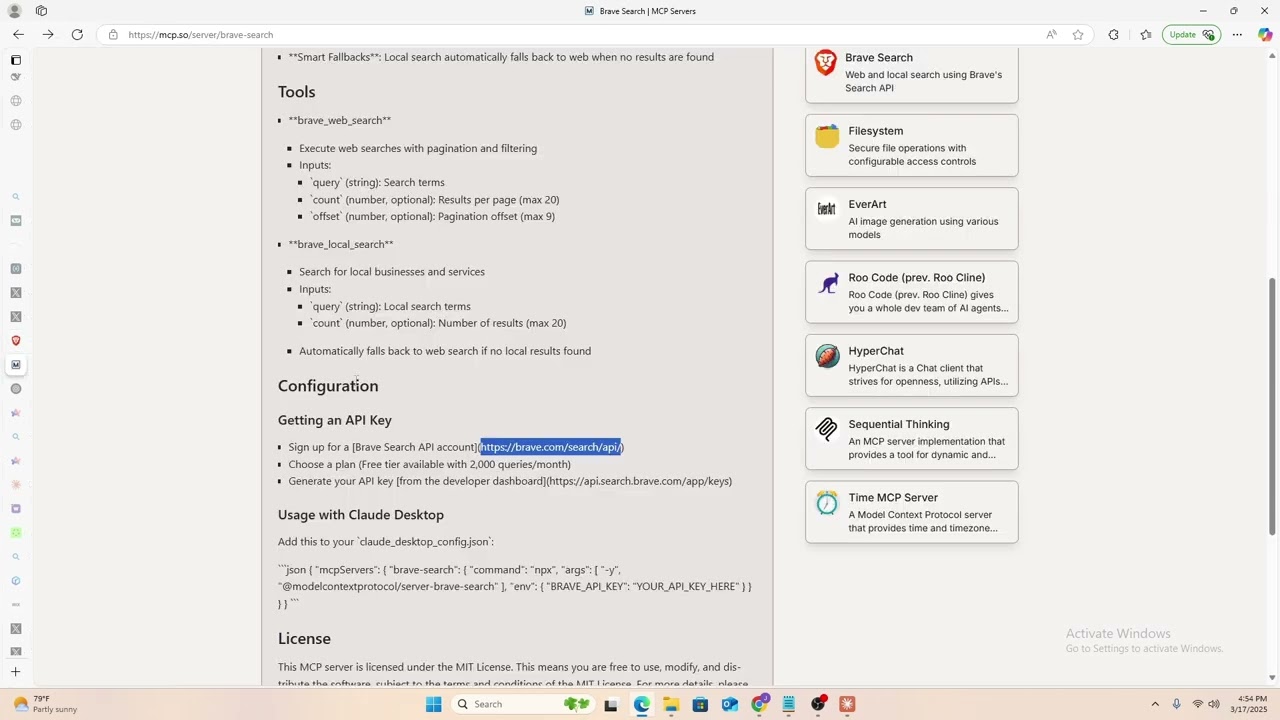Go back to the previous page
This screenshot has height=720, width=1280.
click(x=18, y=34)
